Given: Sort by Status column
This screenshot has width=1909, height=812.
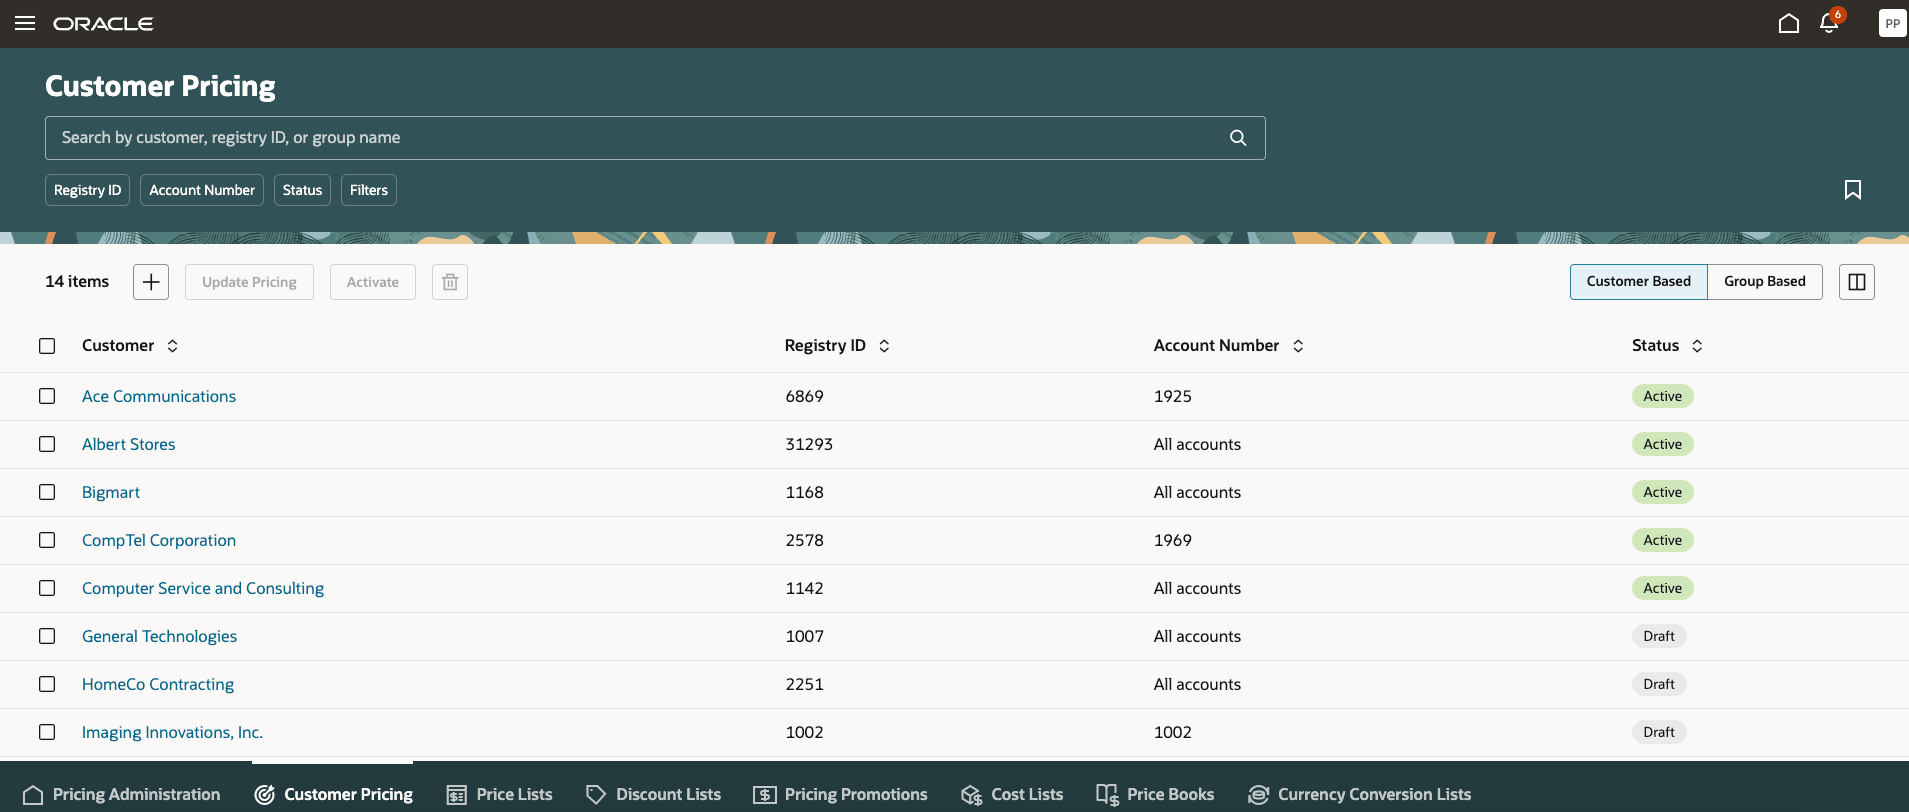Looking at the screenshot, I should point(1697,346).
